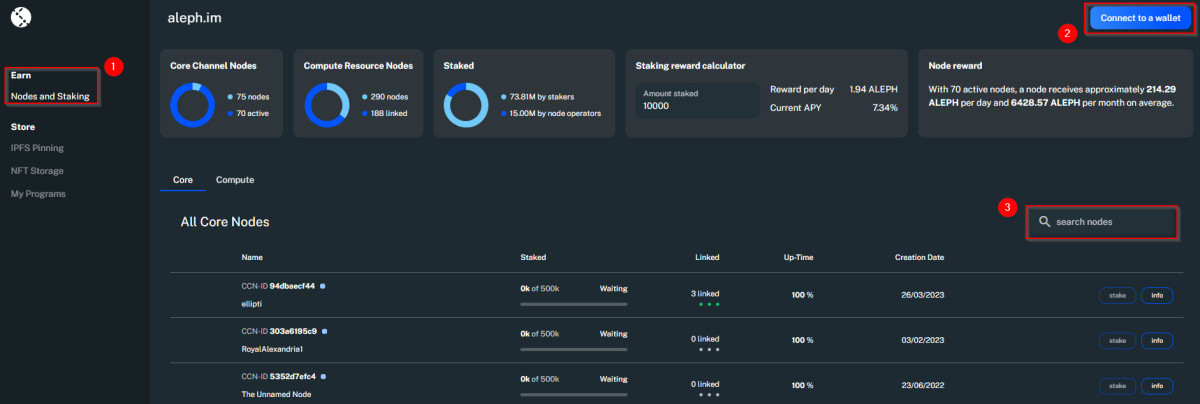Click the Staked donut chart
1200x404 pixels.
click(x=467, y=105)
